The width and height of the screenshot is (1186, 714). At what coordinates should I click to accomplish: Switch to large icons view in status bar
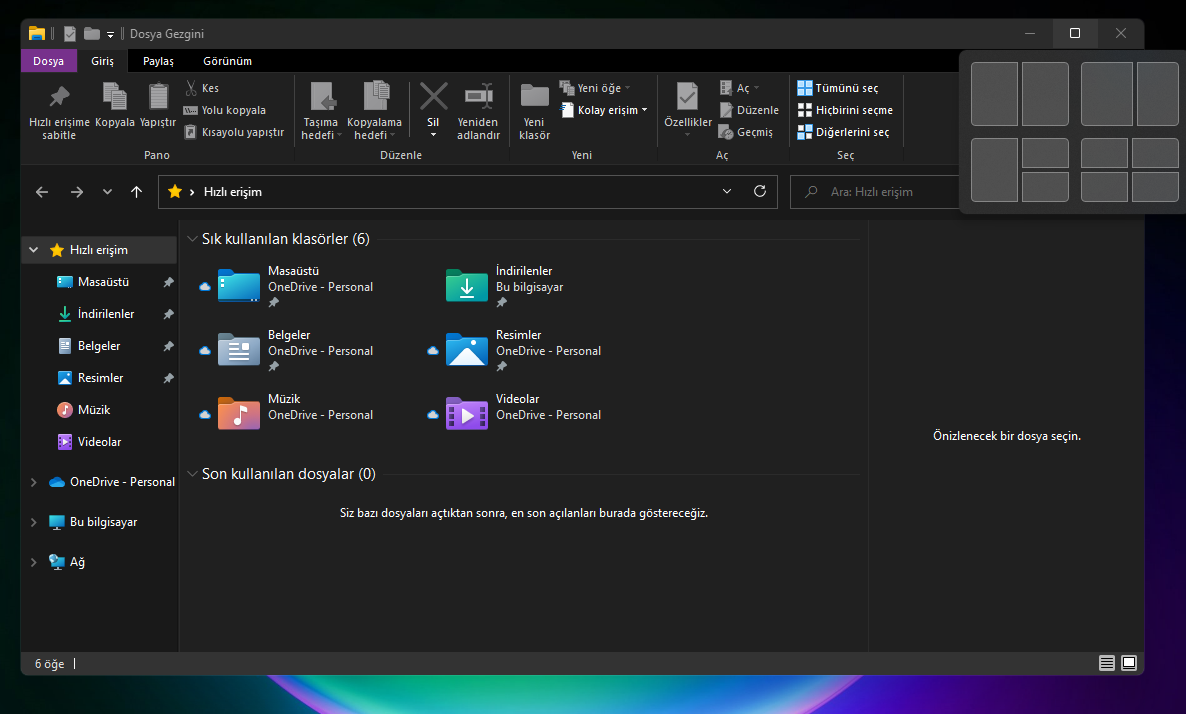(1129, 663)
